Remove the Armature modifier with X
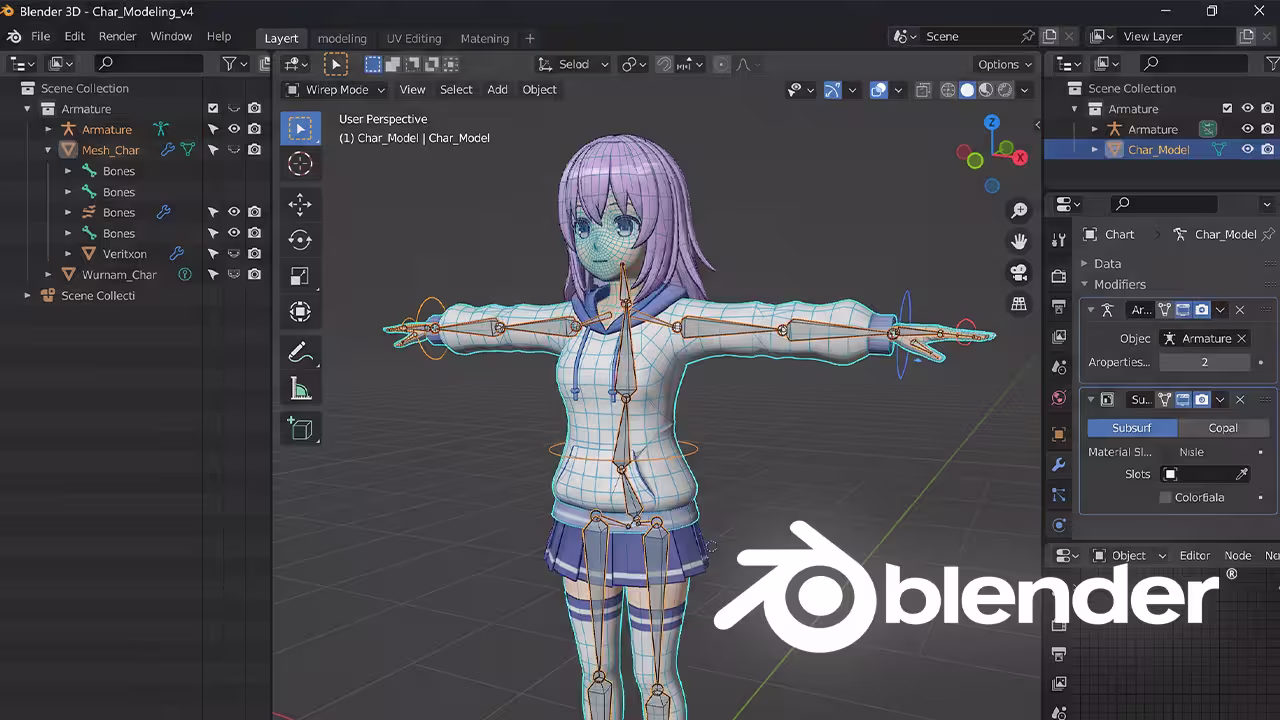The height and width of the screenshot is (720, 1280). tap(1240, 310)
